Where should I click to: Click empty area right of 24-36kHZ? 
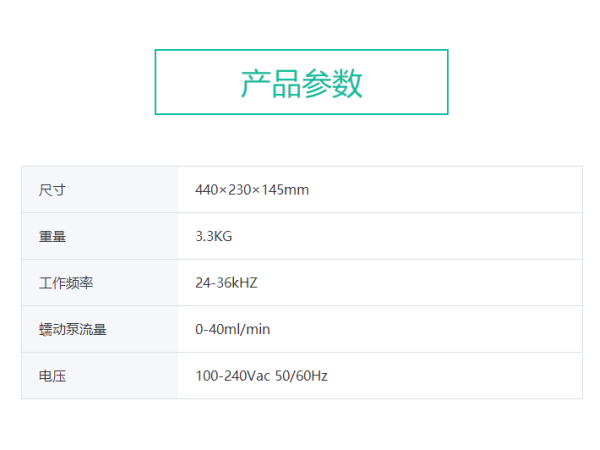[x=419, y=283]
